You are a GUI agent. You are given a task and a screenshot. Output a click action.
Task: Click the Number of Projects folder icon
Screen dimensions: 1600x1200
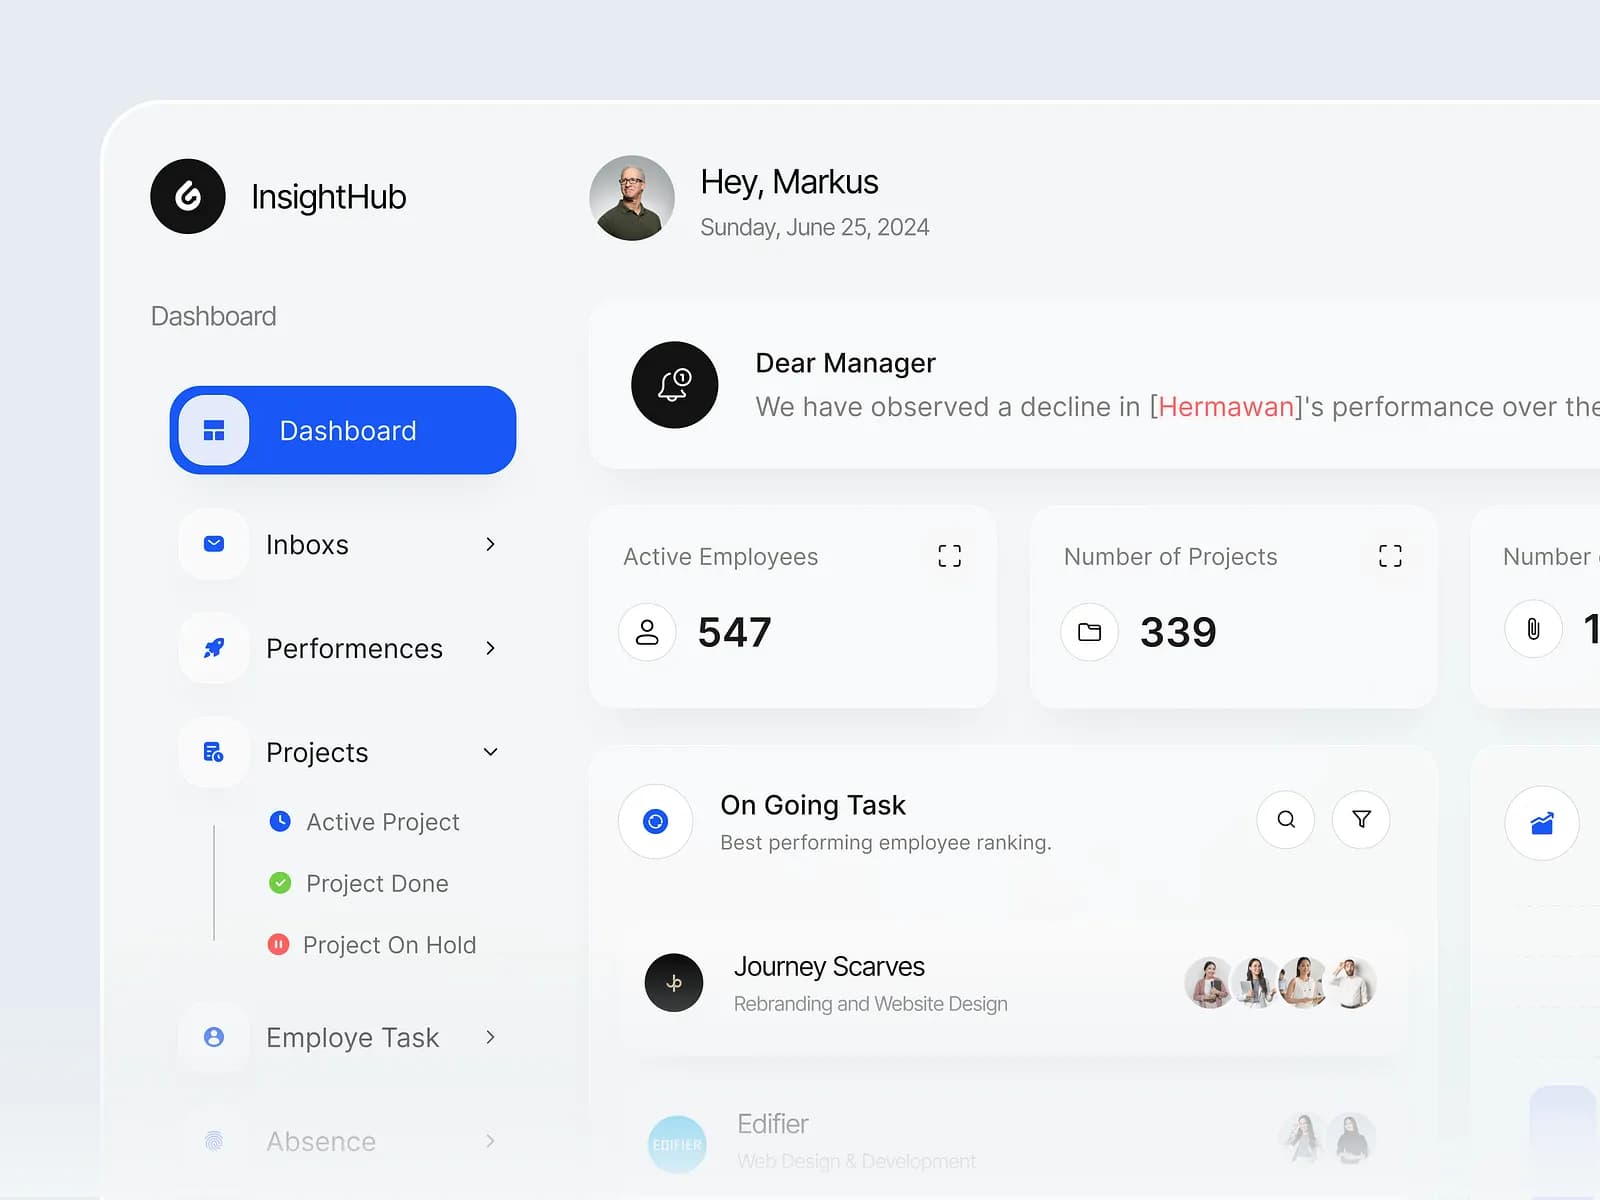[1090, 632]
